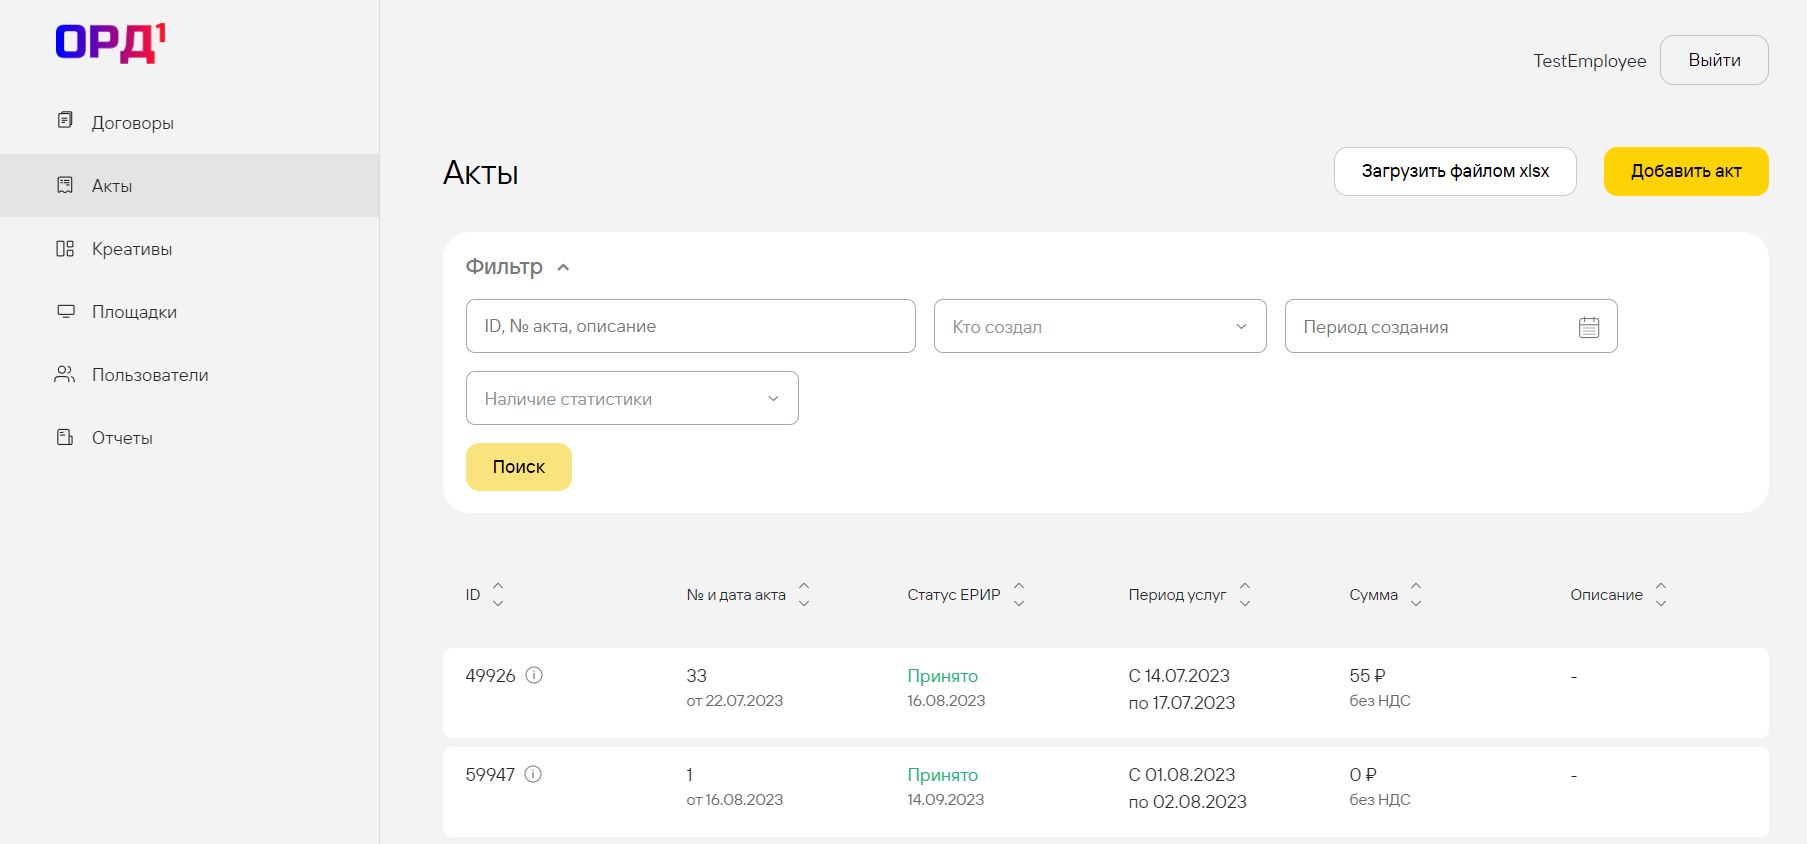
Task: Open Акты section
Action: 190,185
